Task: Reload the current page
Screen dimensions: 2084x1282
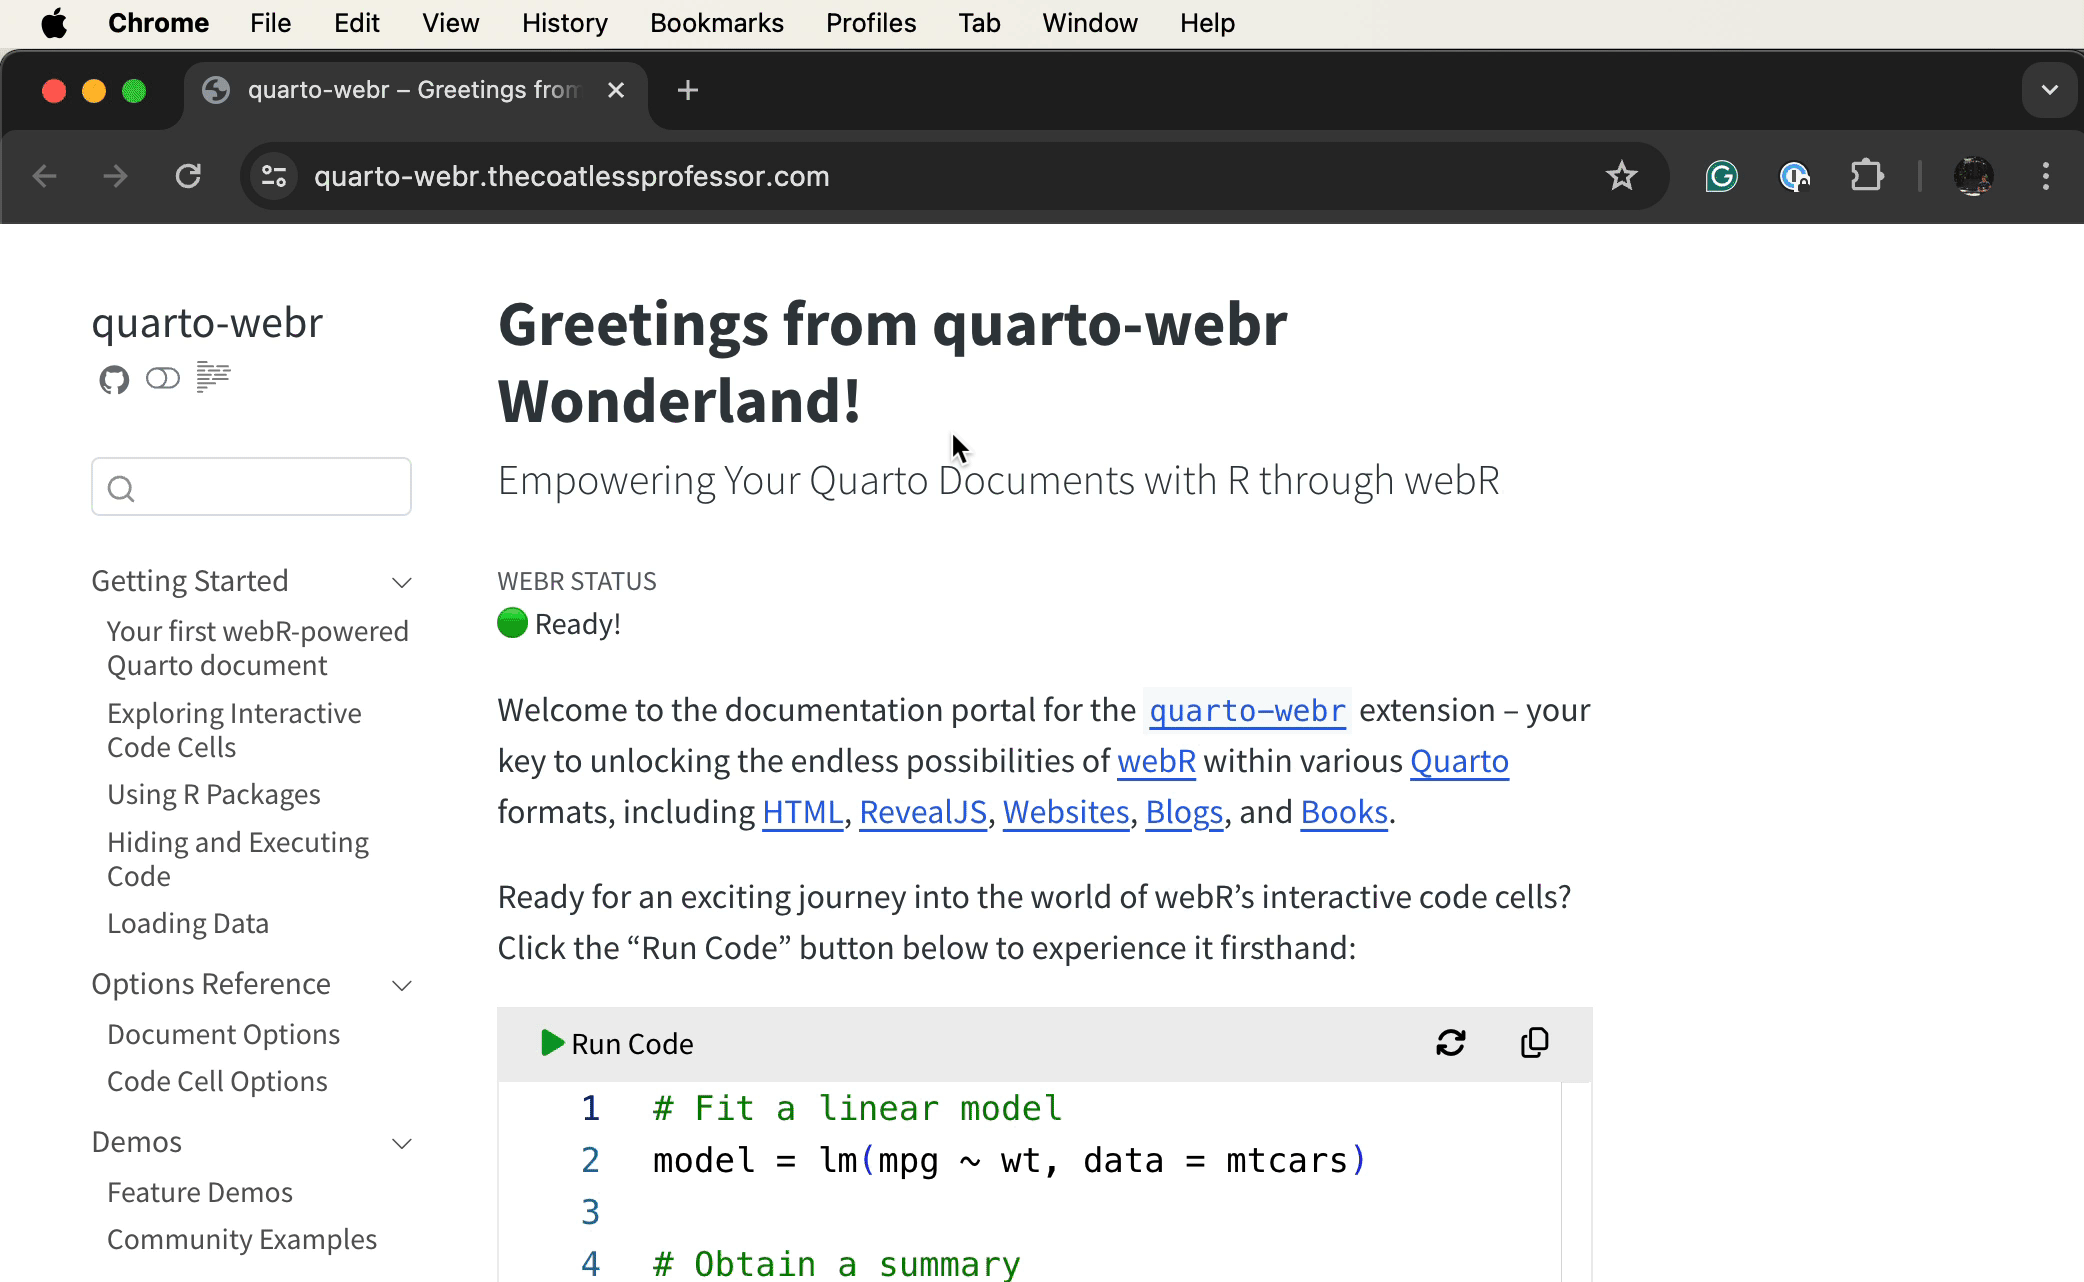Action: [x=189, y=176]
